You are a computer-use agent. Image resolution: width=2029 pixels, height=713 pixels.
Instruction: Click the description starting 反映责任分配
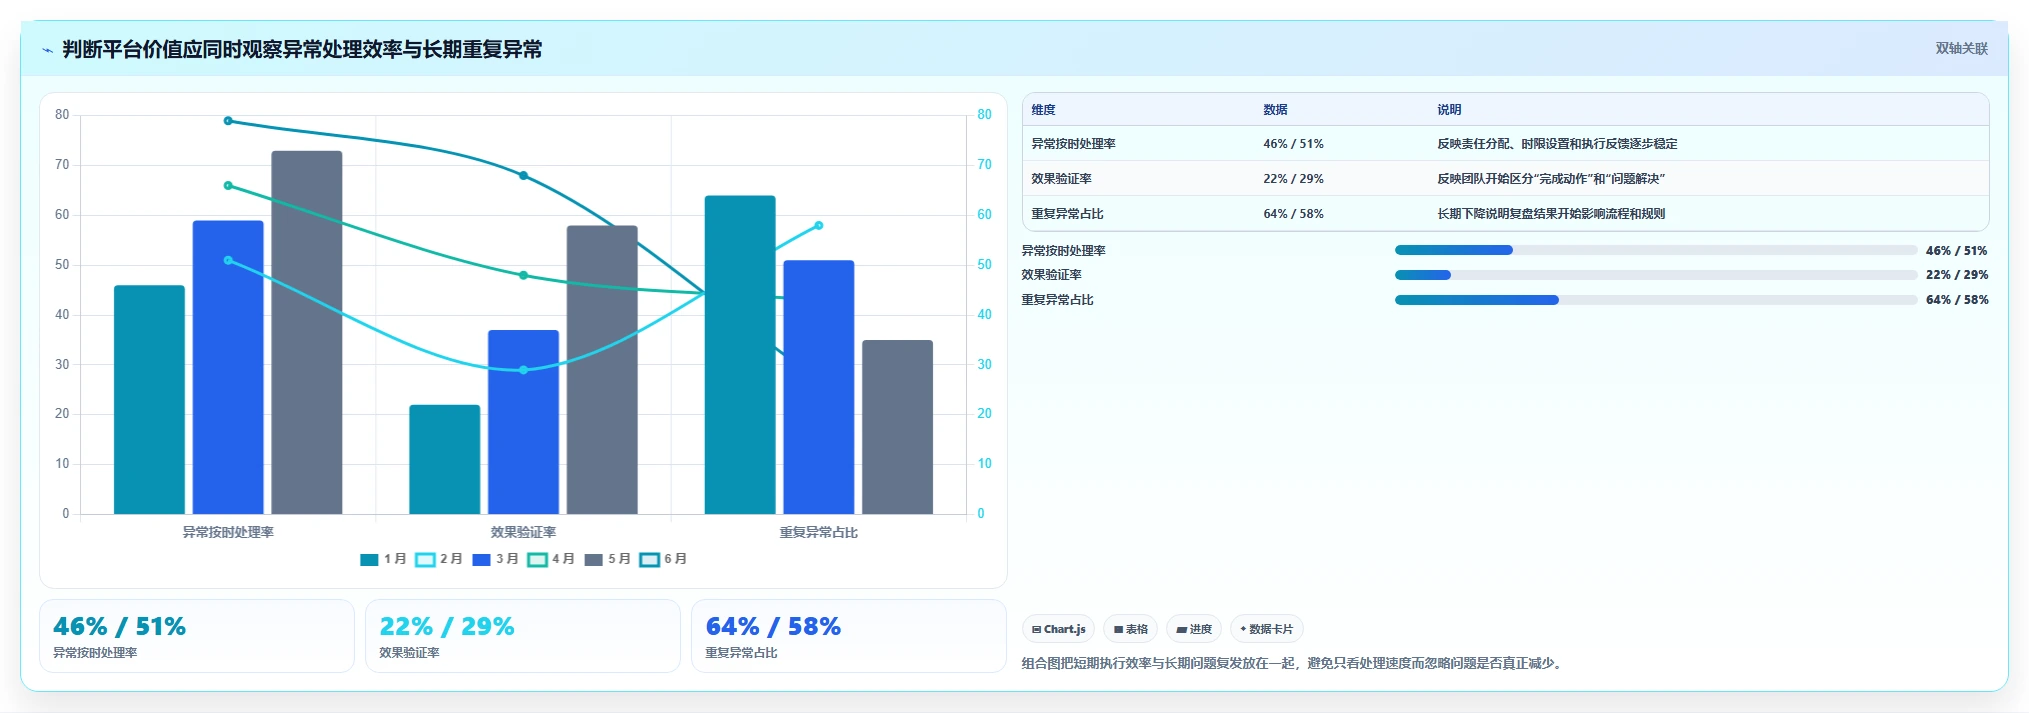[1557, 144]
